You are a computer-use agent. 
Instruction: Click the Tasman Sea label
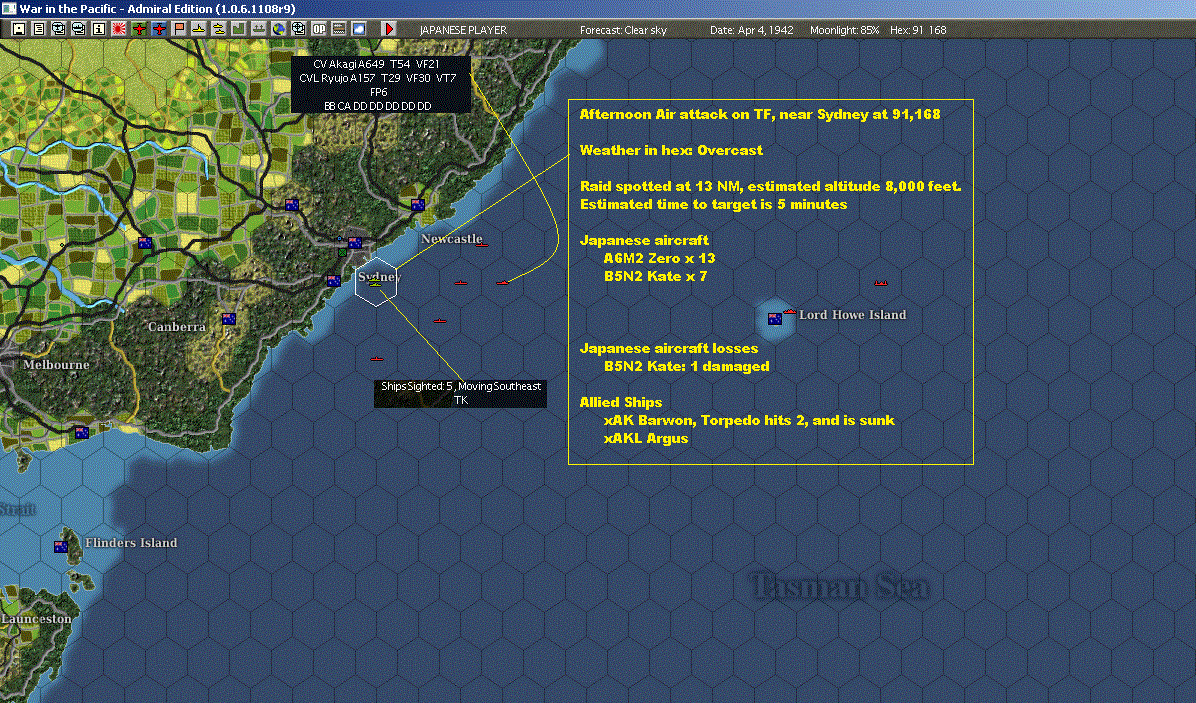[841, 586]
